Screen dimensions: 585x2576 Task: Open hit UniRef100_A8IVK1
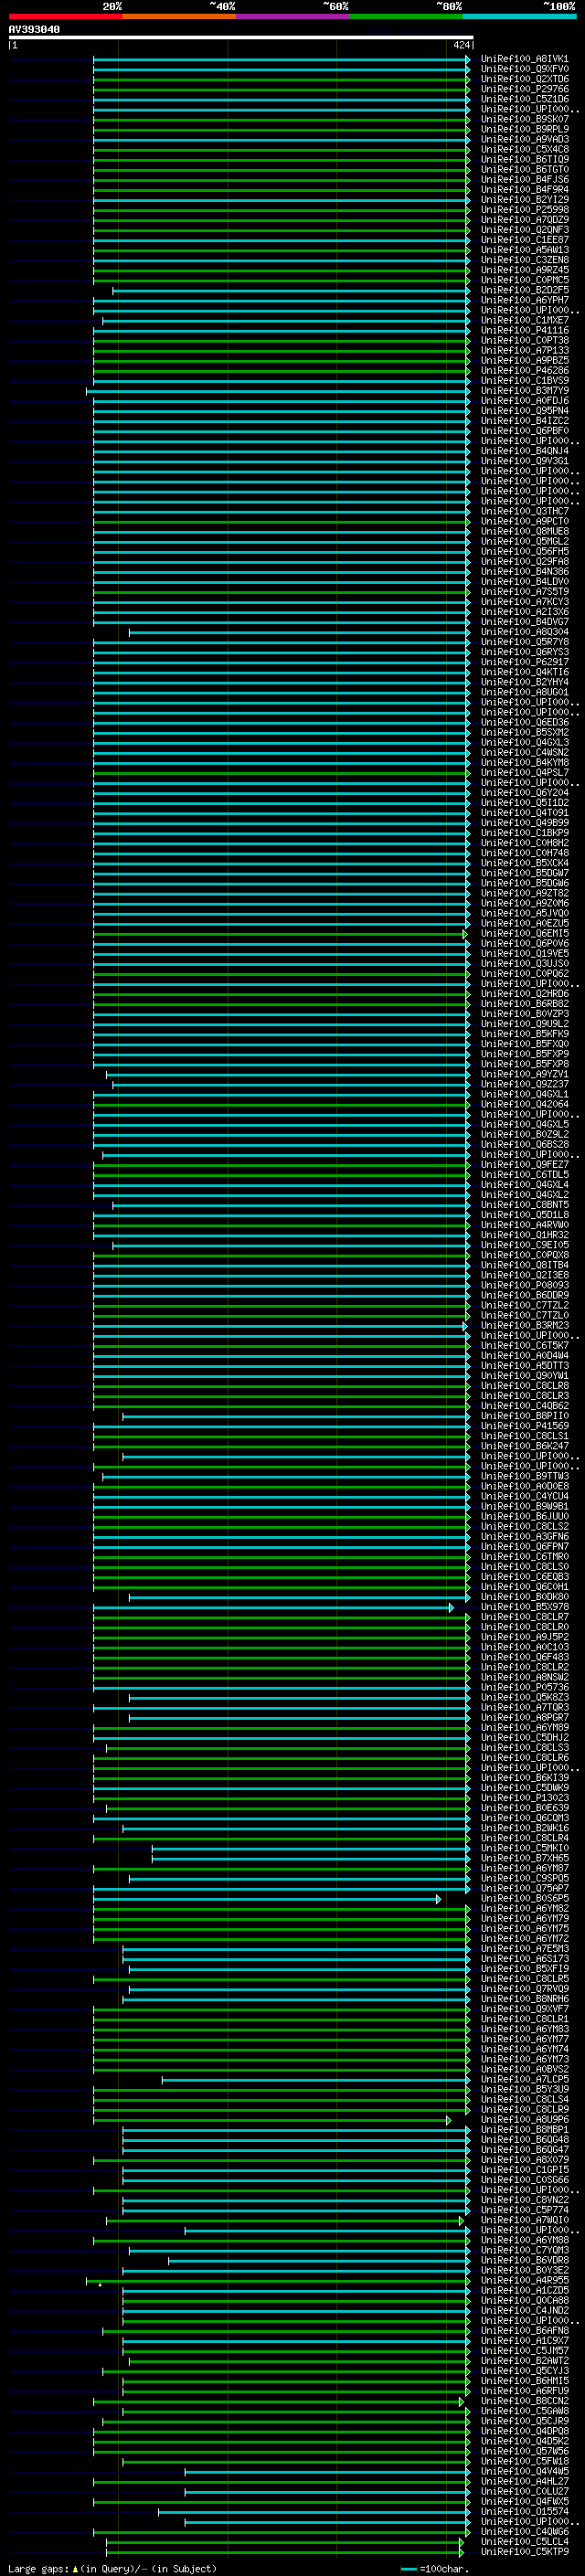click(524, 60)
